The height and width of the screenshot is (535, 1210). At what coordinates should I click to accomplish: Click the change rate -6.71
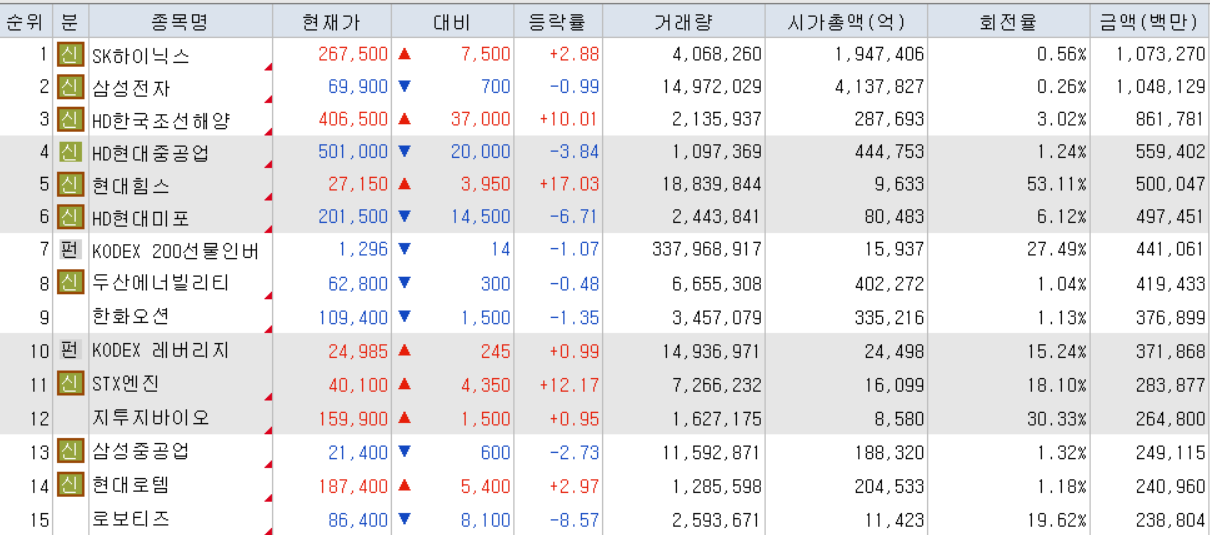pos(574,217)
